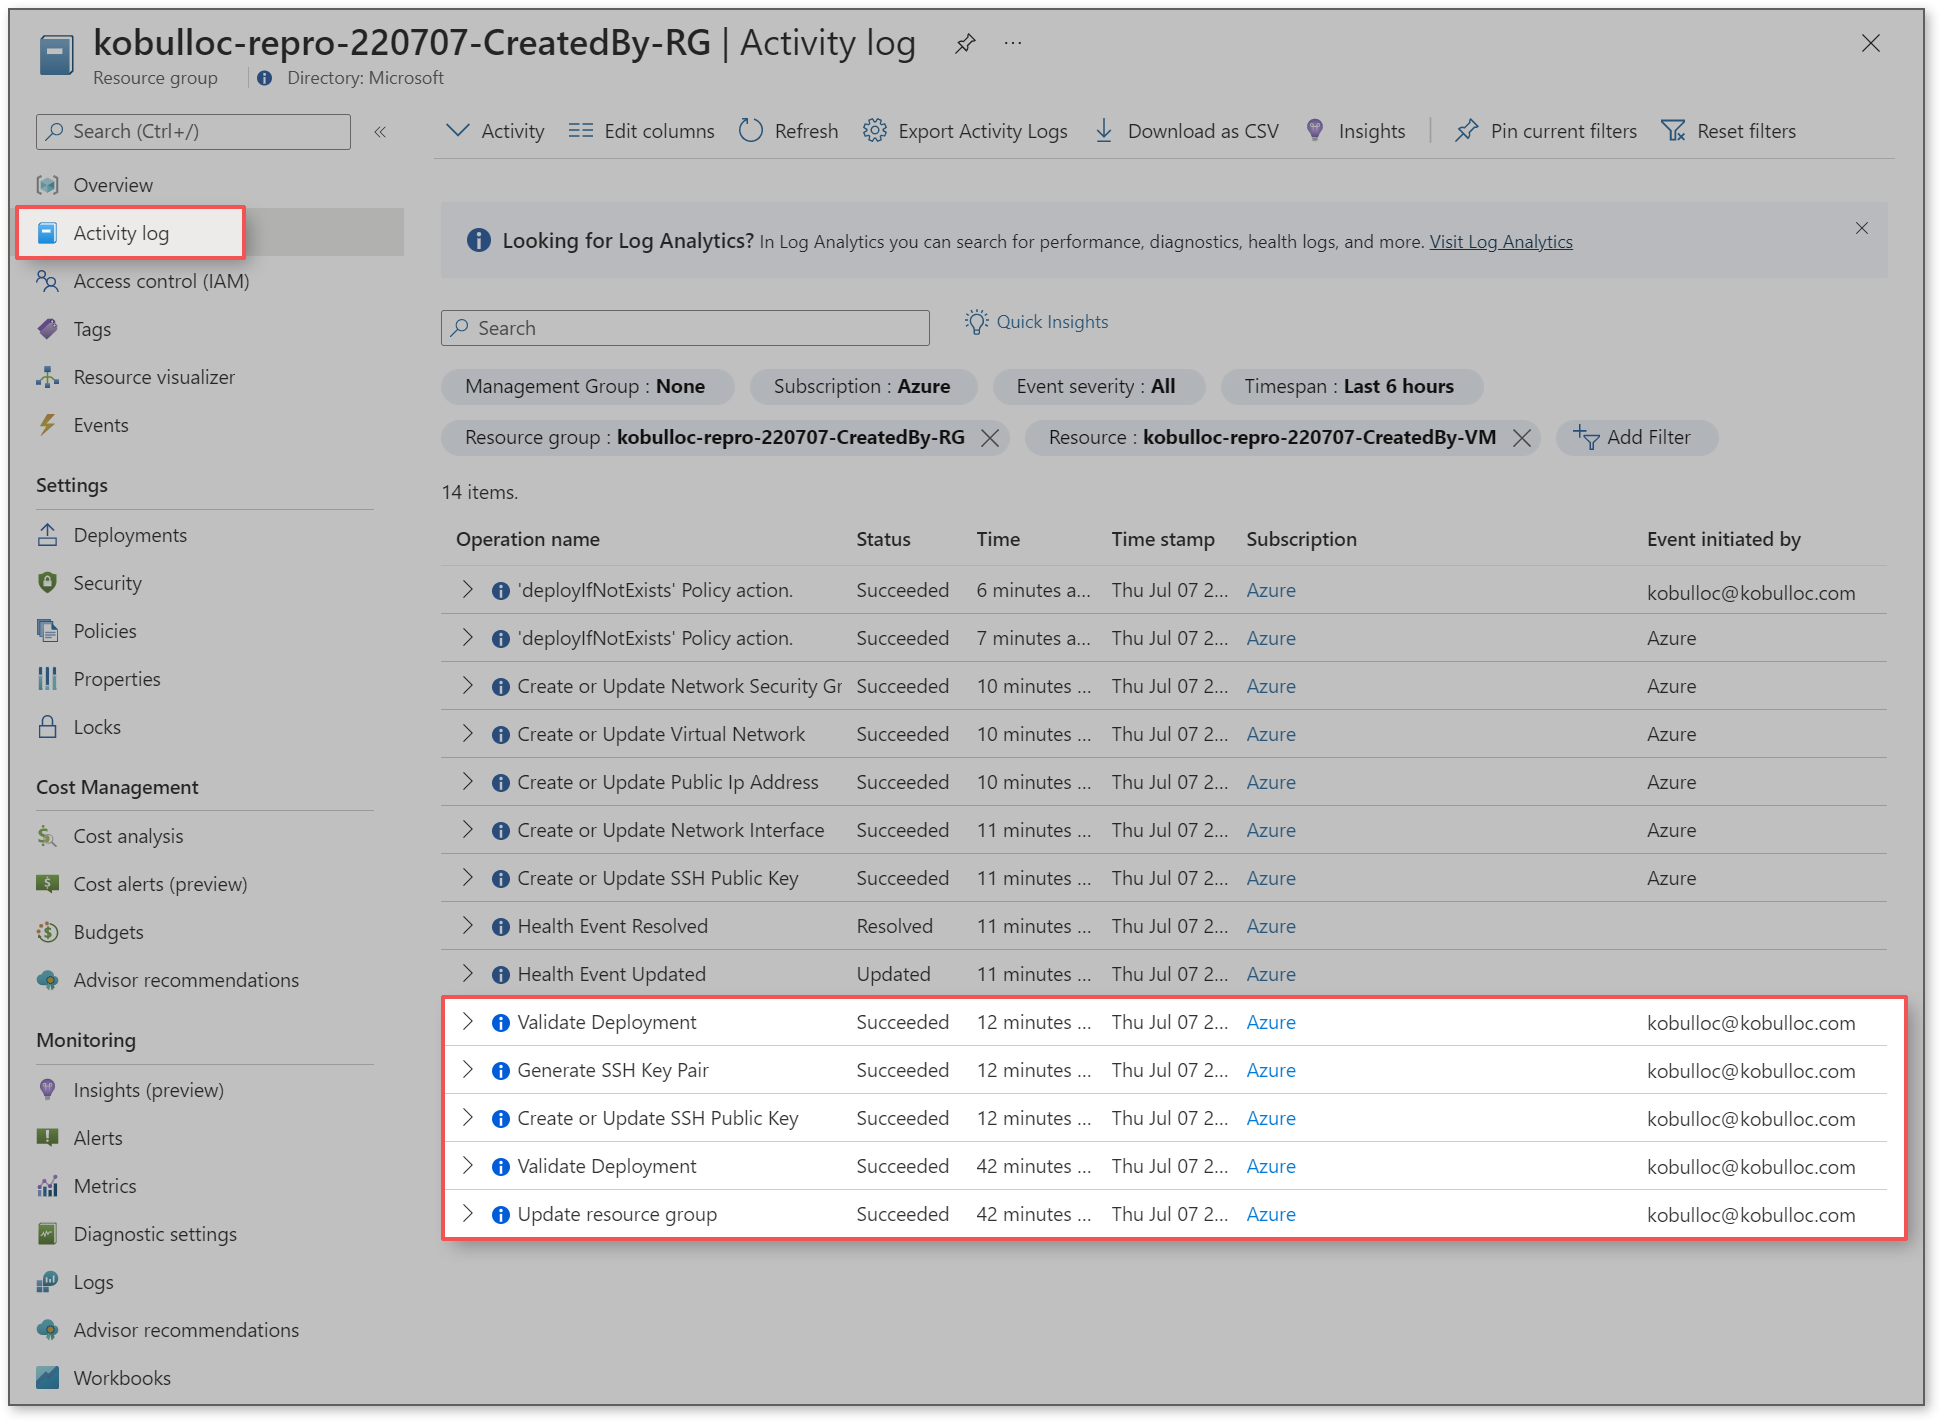The image size is (1941, 1422).
Task: Open Edit columns panel
Action: (x=641, y=131)
